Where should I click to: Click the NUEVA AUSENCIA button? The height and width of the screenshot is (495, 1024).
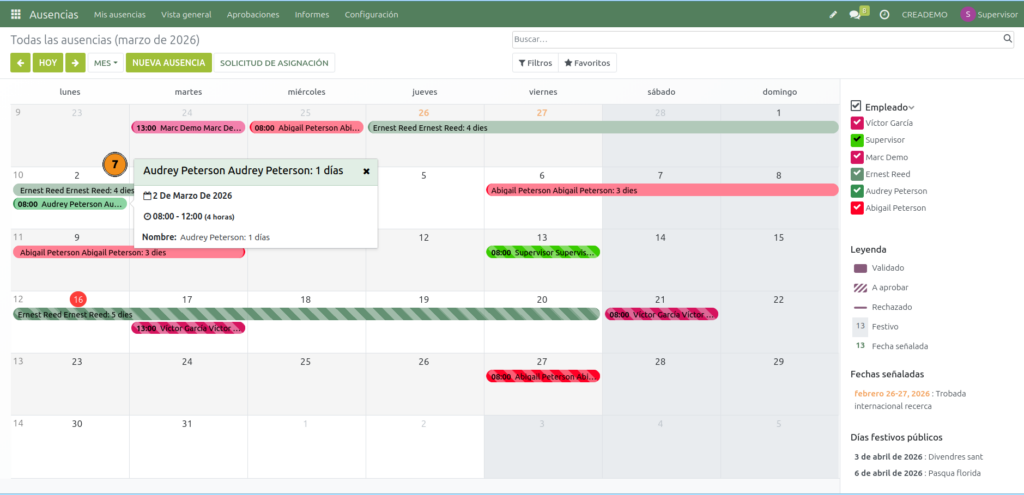pos(169,63)
